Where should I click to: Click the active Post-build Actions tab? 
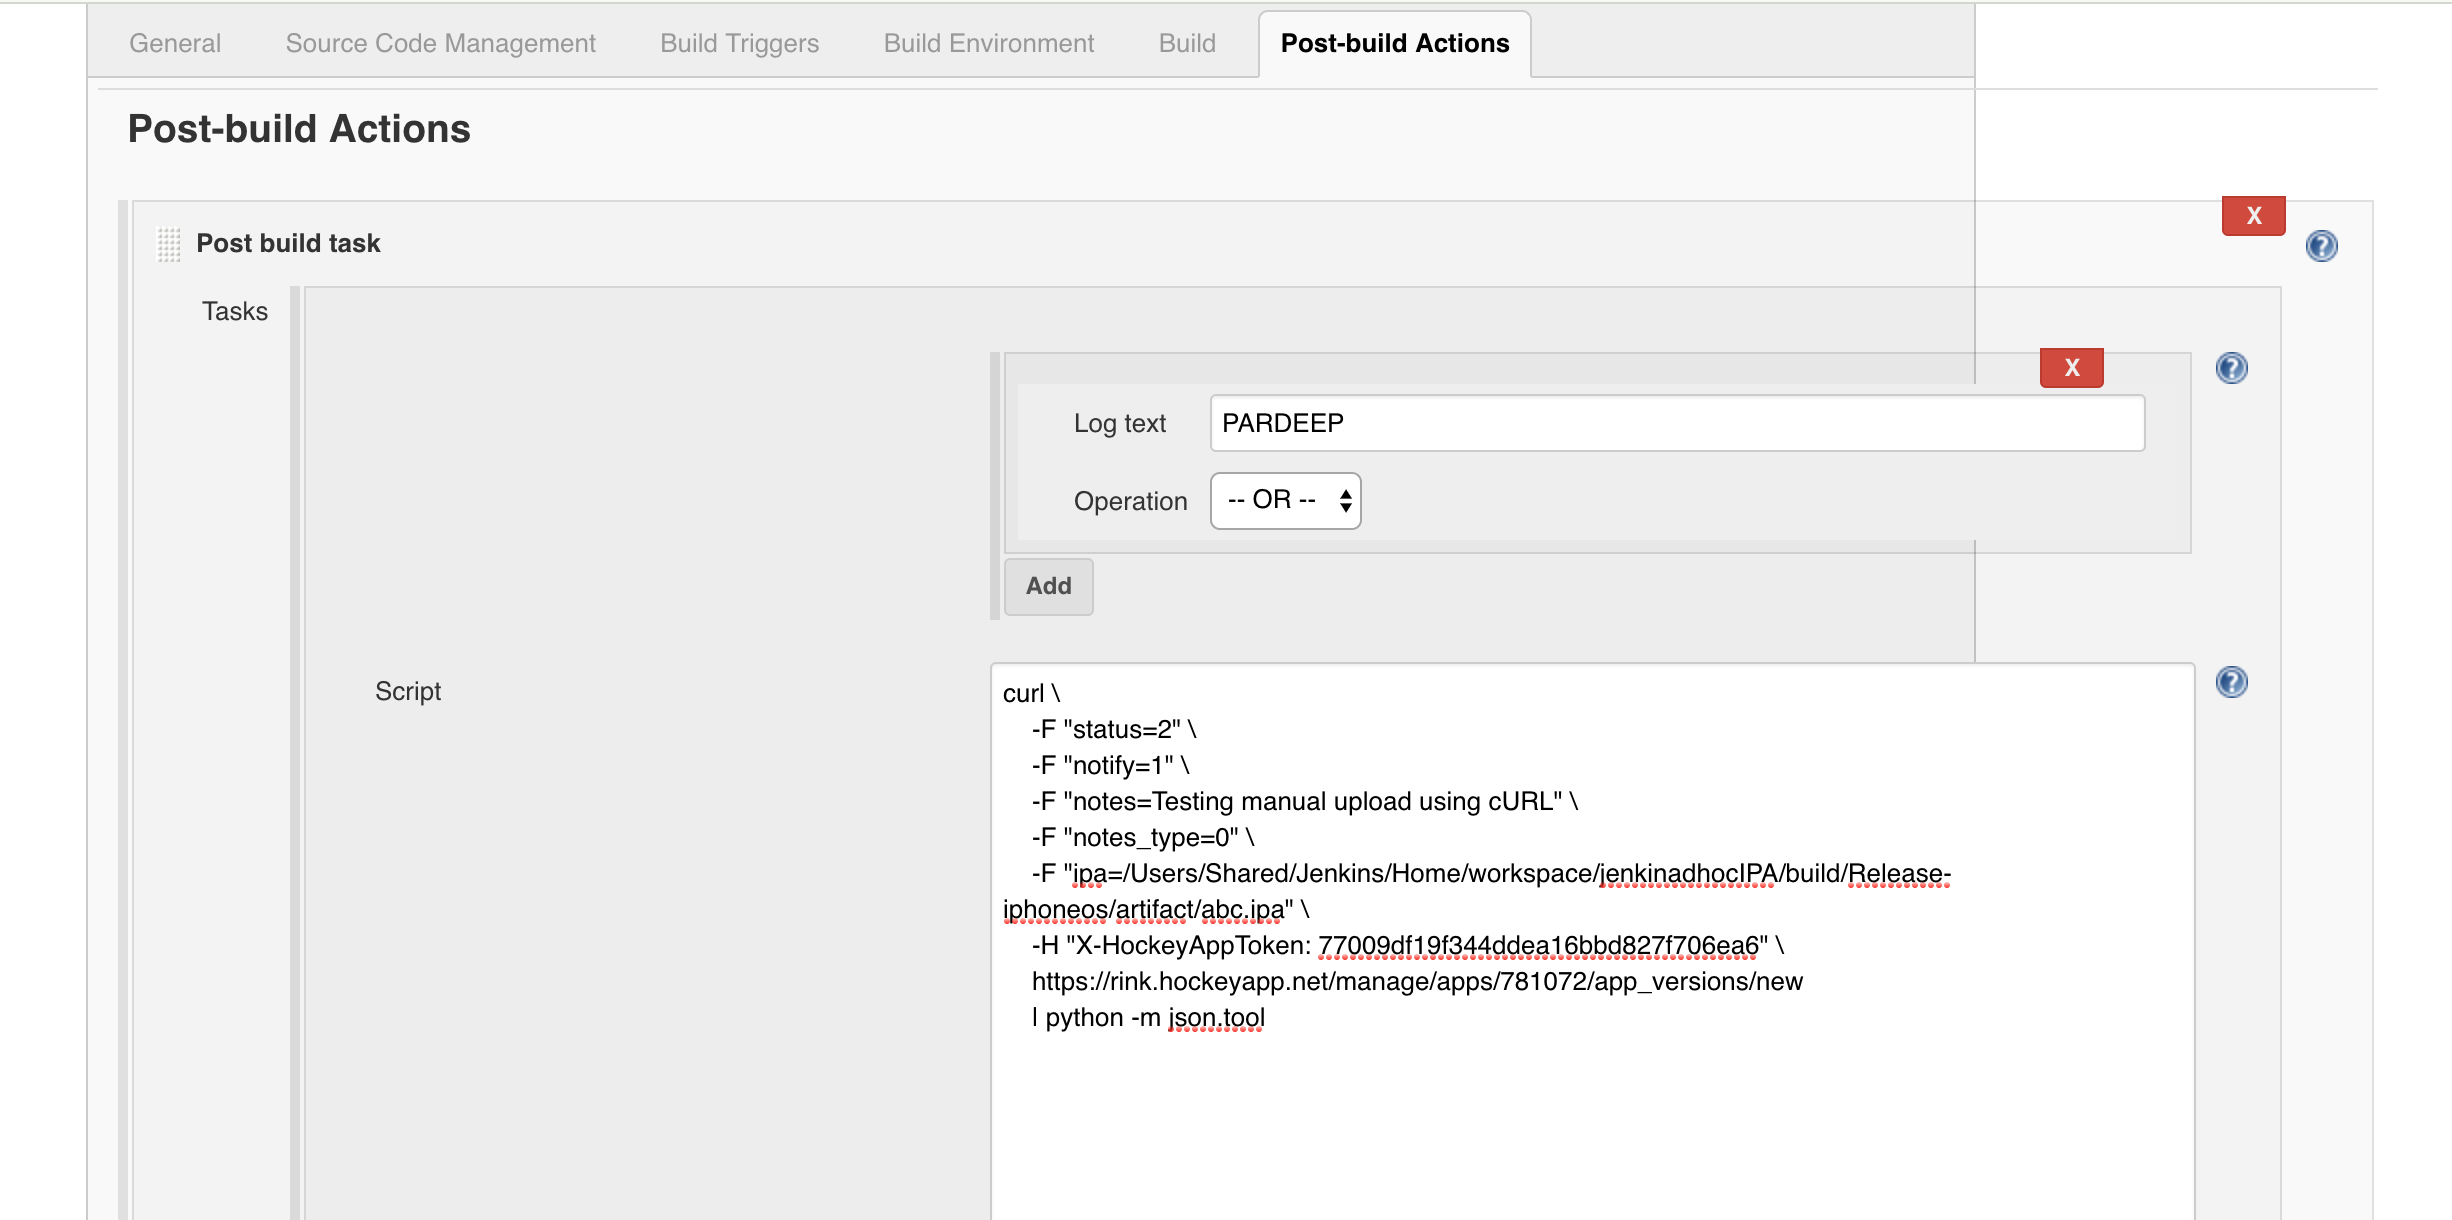point(1394,43)
